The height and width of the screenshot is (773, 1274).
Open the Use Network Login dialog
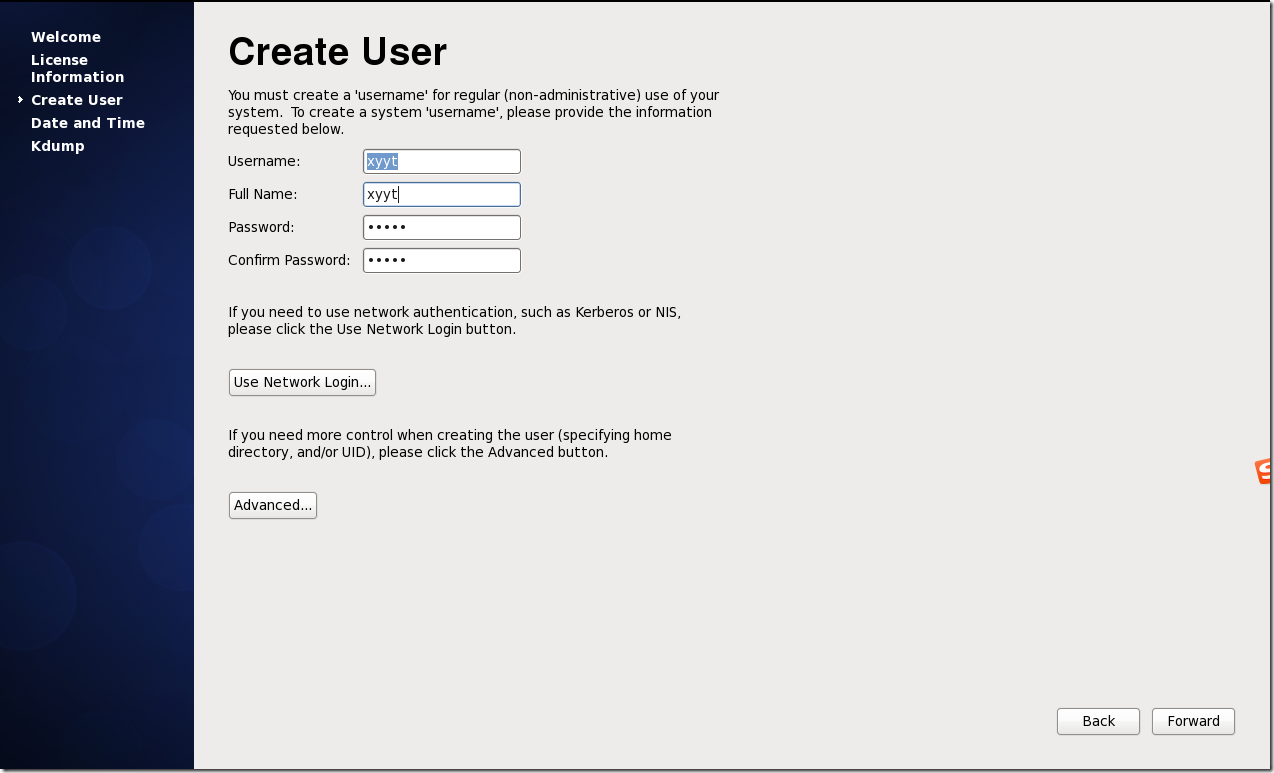[302, 382]
